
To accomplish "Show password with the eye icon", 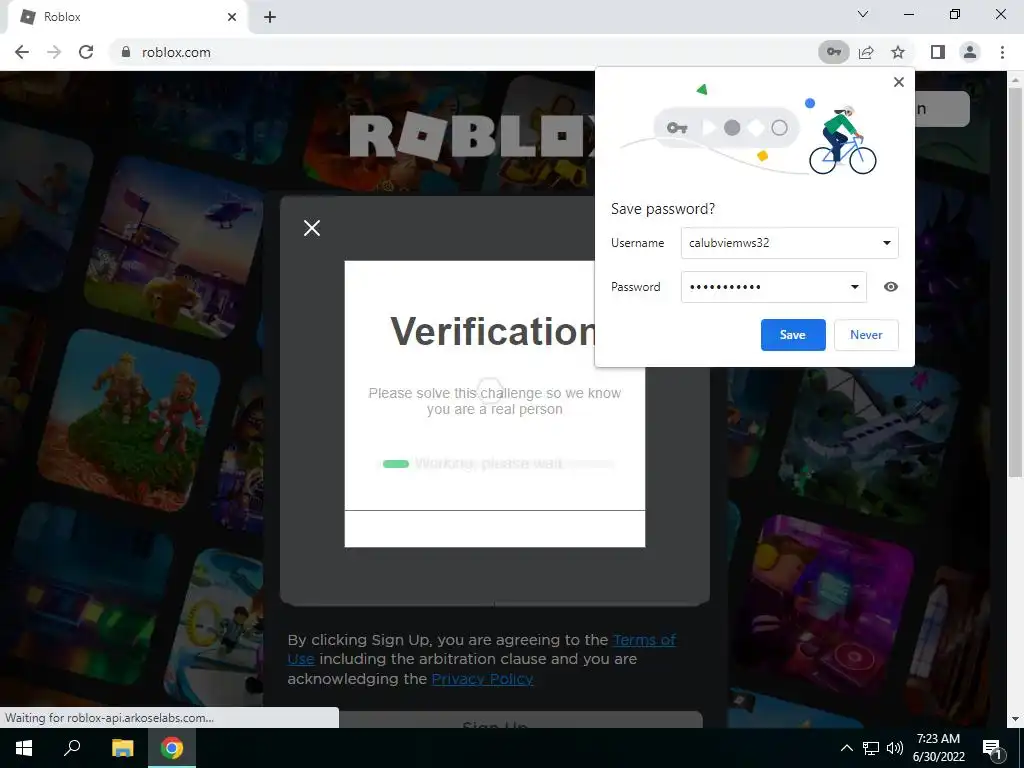I will 890,287.
